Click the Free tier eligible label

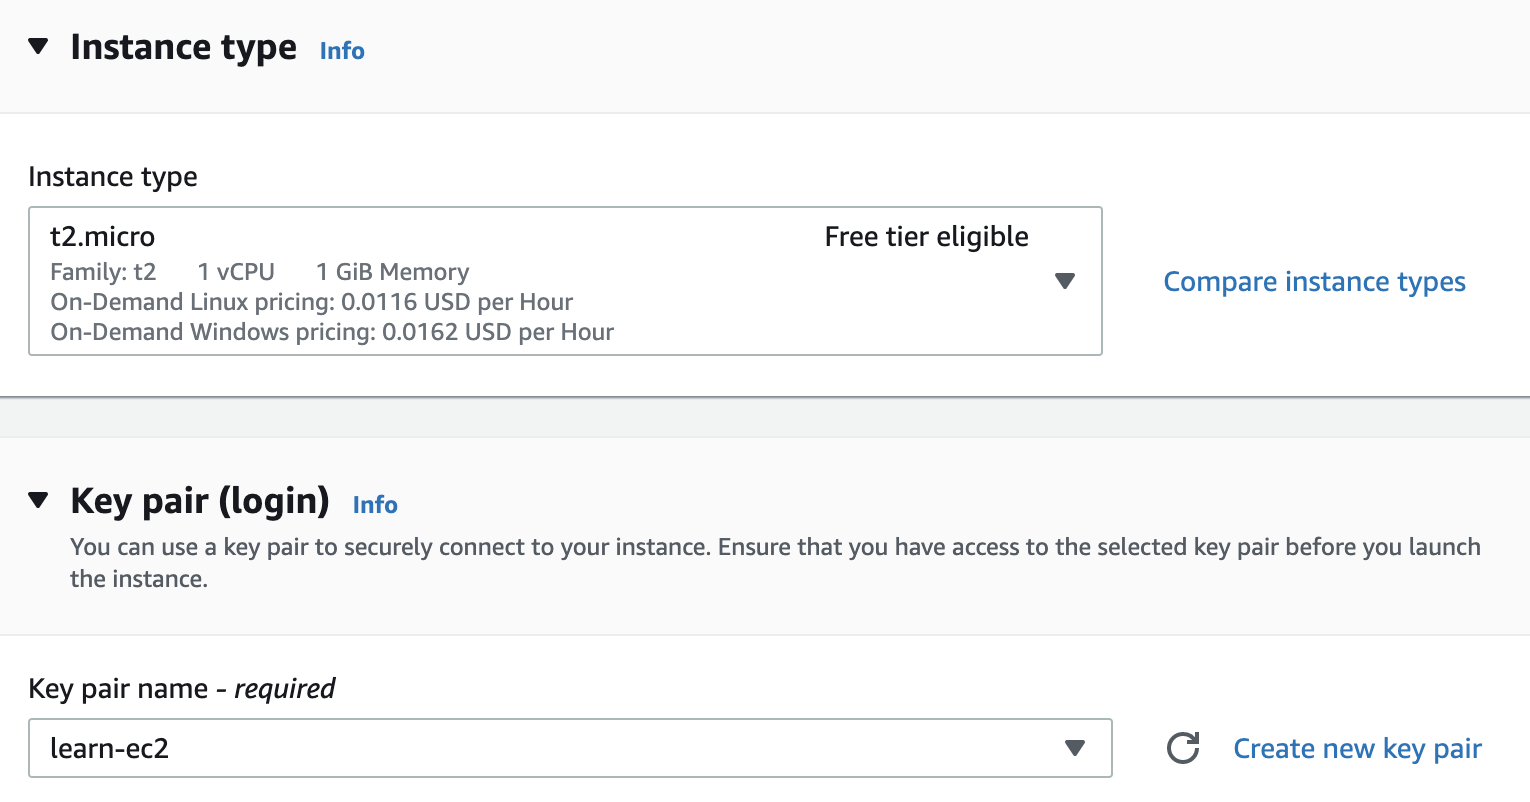926,237
